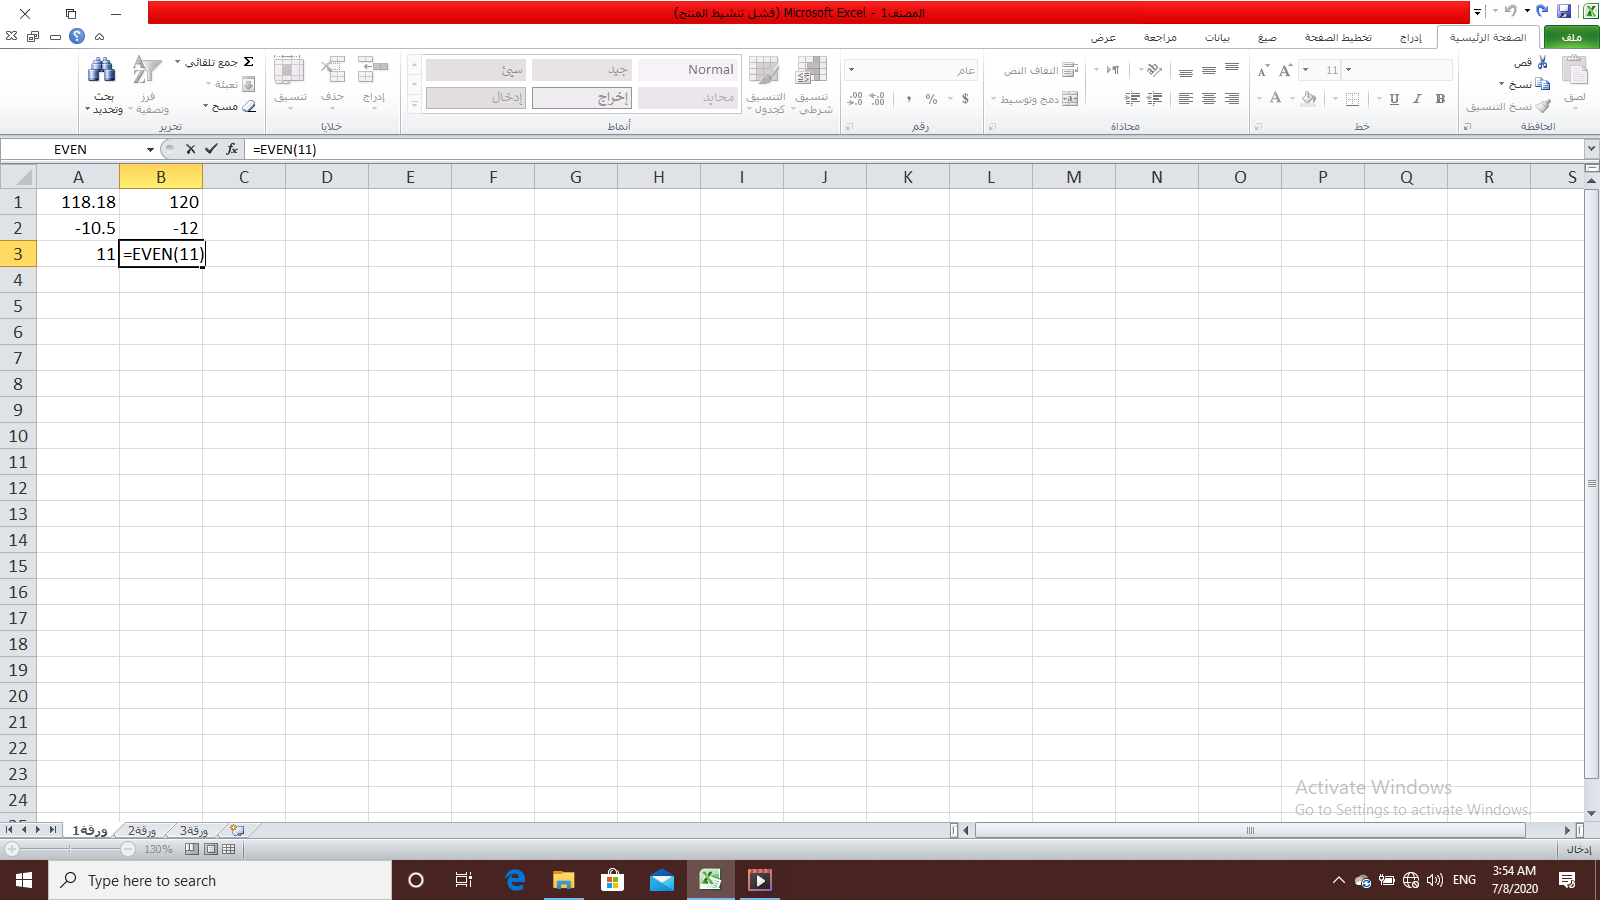
Task: Select the Format Painter brush icon
Action: click(1543, 106)
